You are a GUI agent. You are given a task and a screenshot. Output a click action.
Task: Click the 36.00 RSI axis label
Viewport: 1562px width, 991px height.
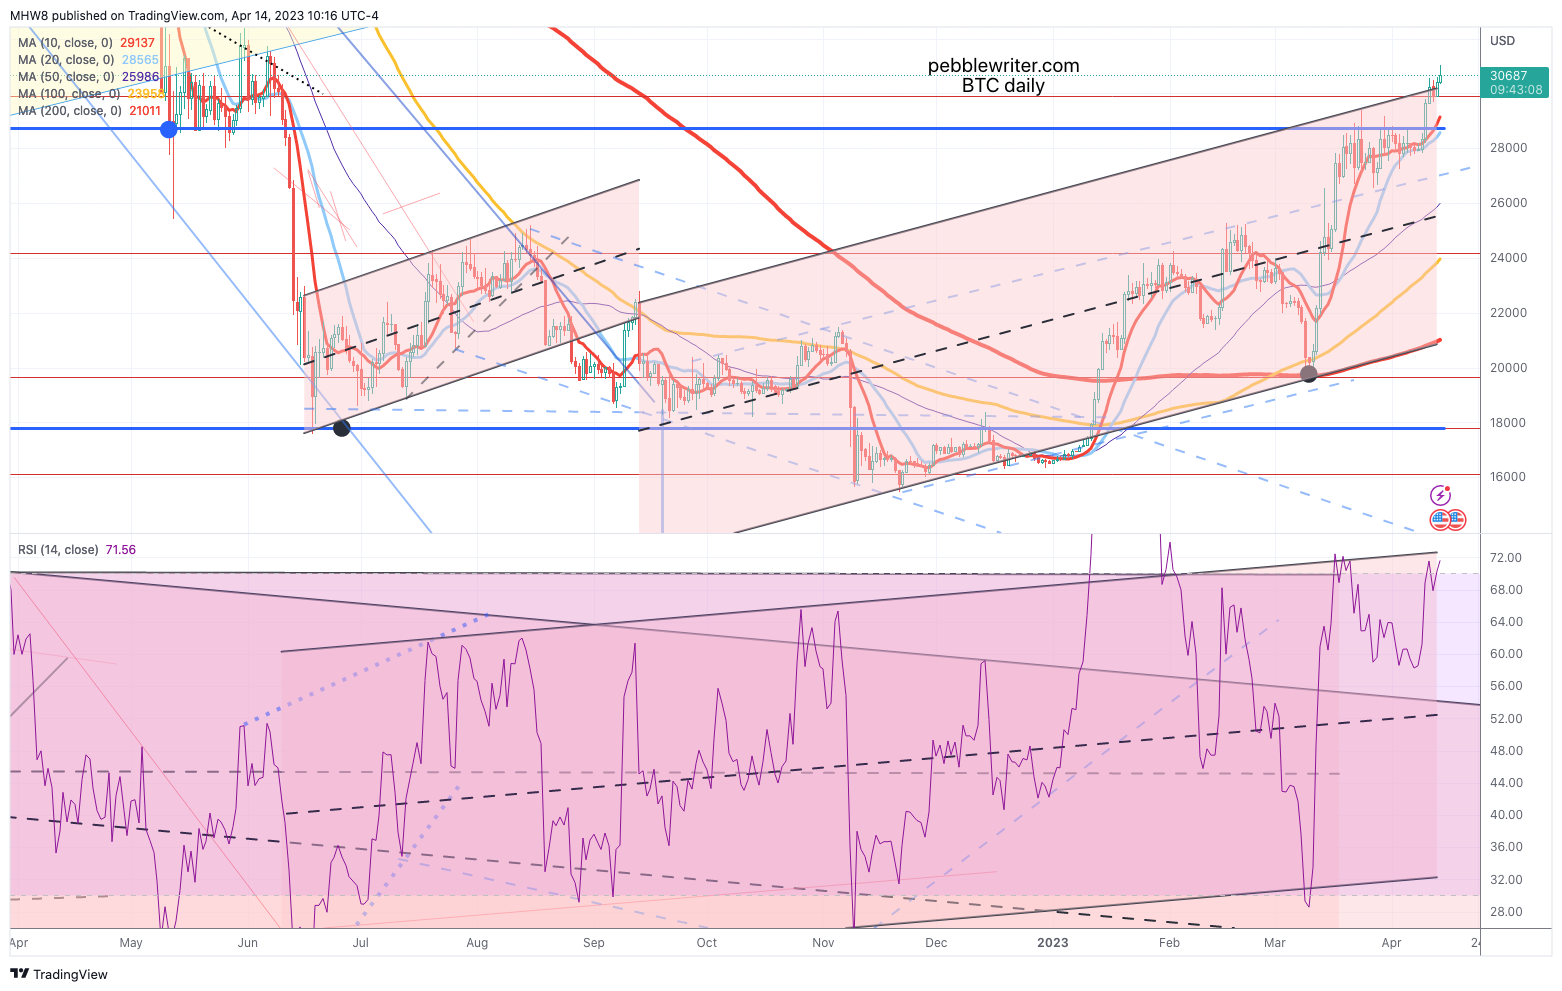1506,847
